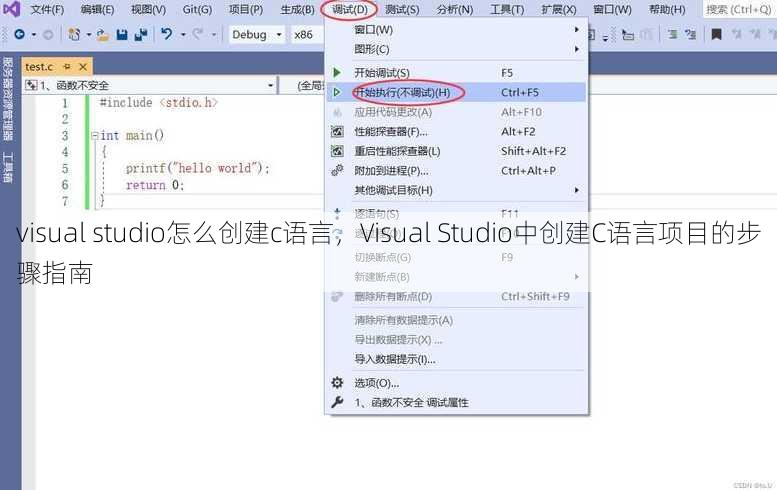Open the x86 platform dropdown
The width and height of the screenshot is (777, 490).
point(307,35)
